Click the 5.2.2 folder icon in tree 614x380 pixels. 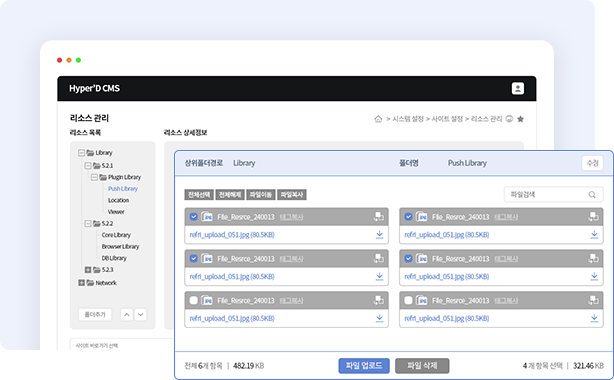pyautogui.click(x=97, y=224)
